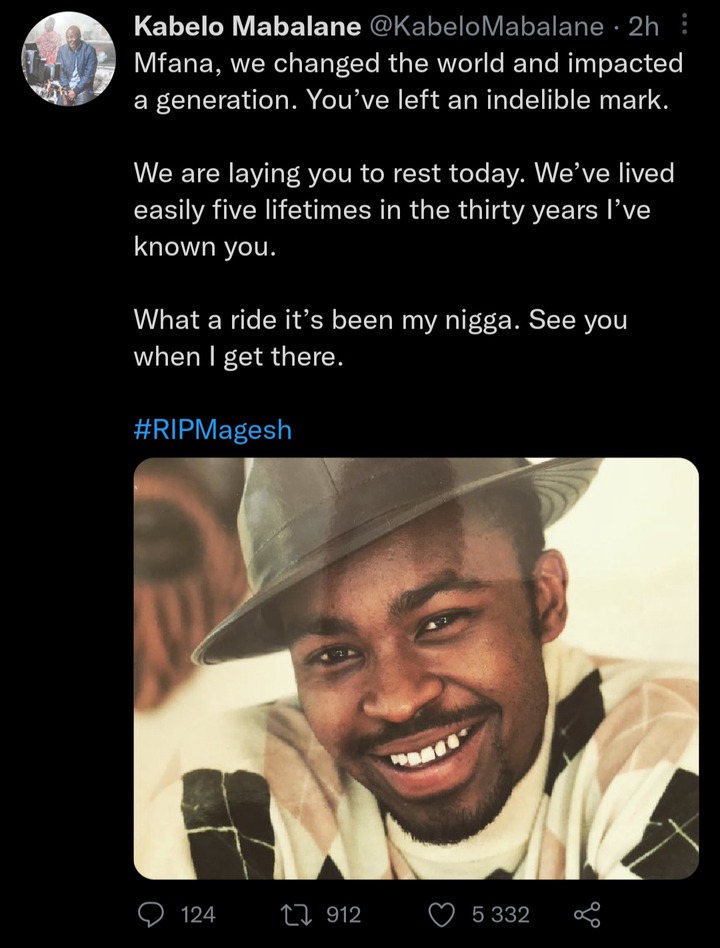Click the phrase "You've left an indelible mark"
720x948 pixels.
[487, 100]
